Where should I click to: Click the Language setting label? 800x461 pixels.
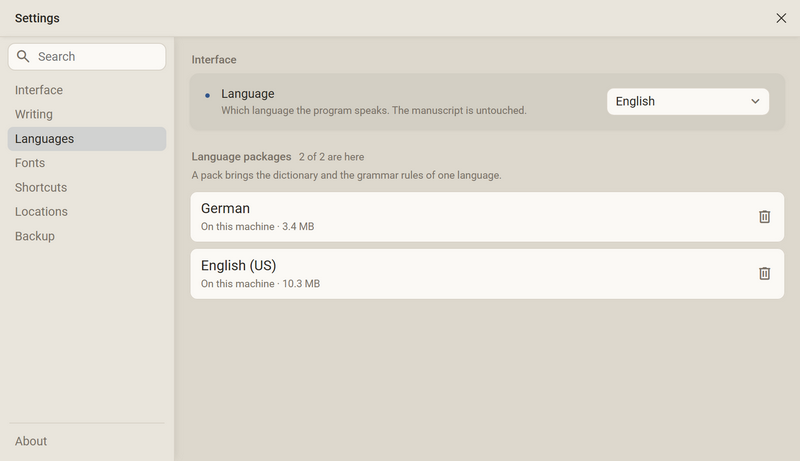tap(247, 94)
